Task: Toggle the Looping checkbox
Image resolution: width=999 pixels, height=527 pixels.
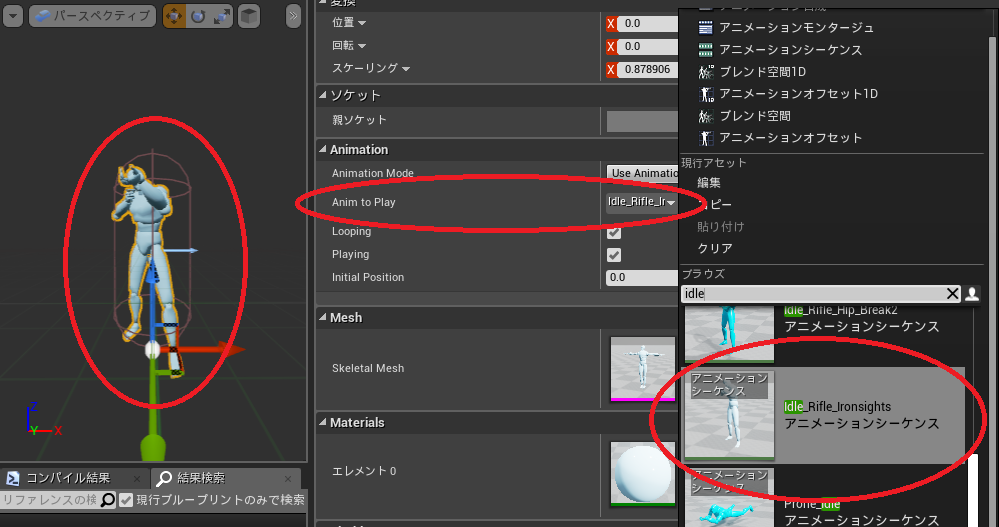Action: pos(614,232)
